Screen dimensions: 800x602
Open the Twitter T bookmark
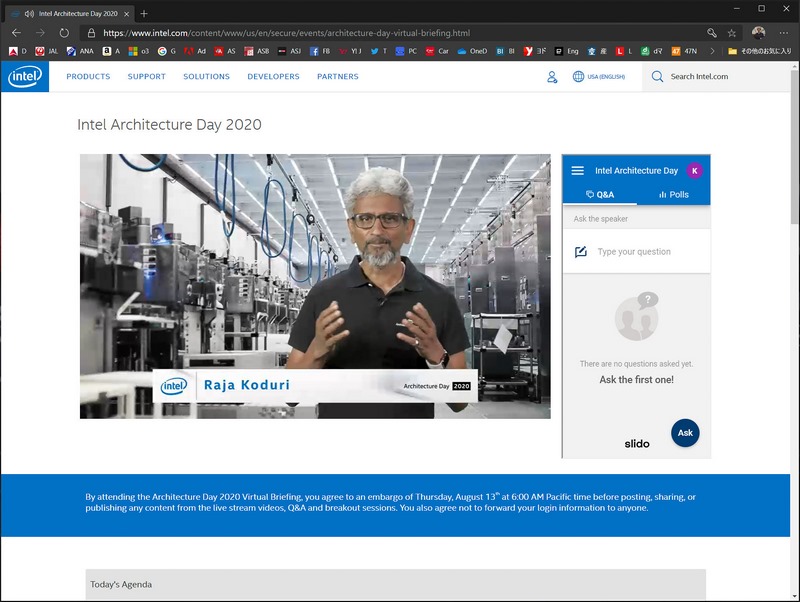click(379, 51)
